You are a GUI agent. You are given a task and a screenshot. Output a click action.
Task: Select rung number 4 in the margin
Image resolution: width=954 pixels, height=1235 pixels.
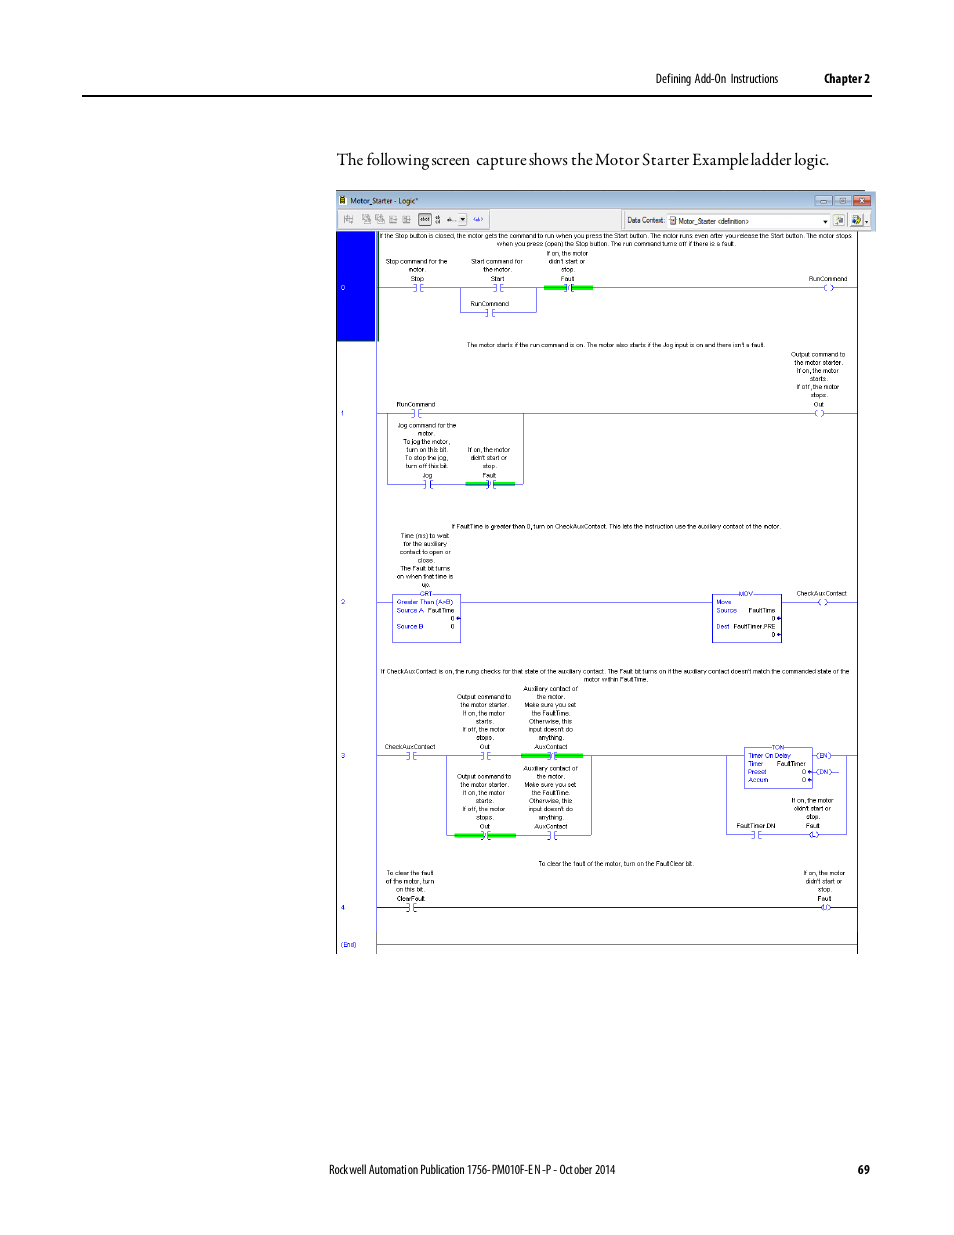(x=343, y=908)
